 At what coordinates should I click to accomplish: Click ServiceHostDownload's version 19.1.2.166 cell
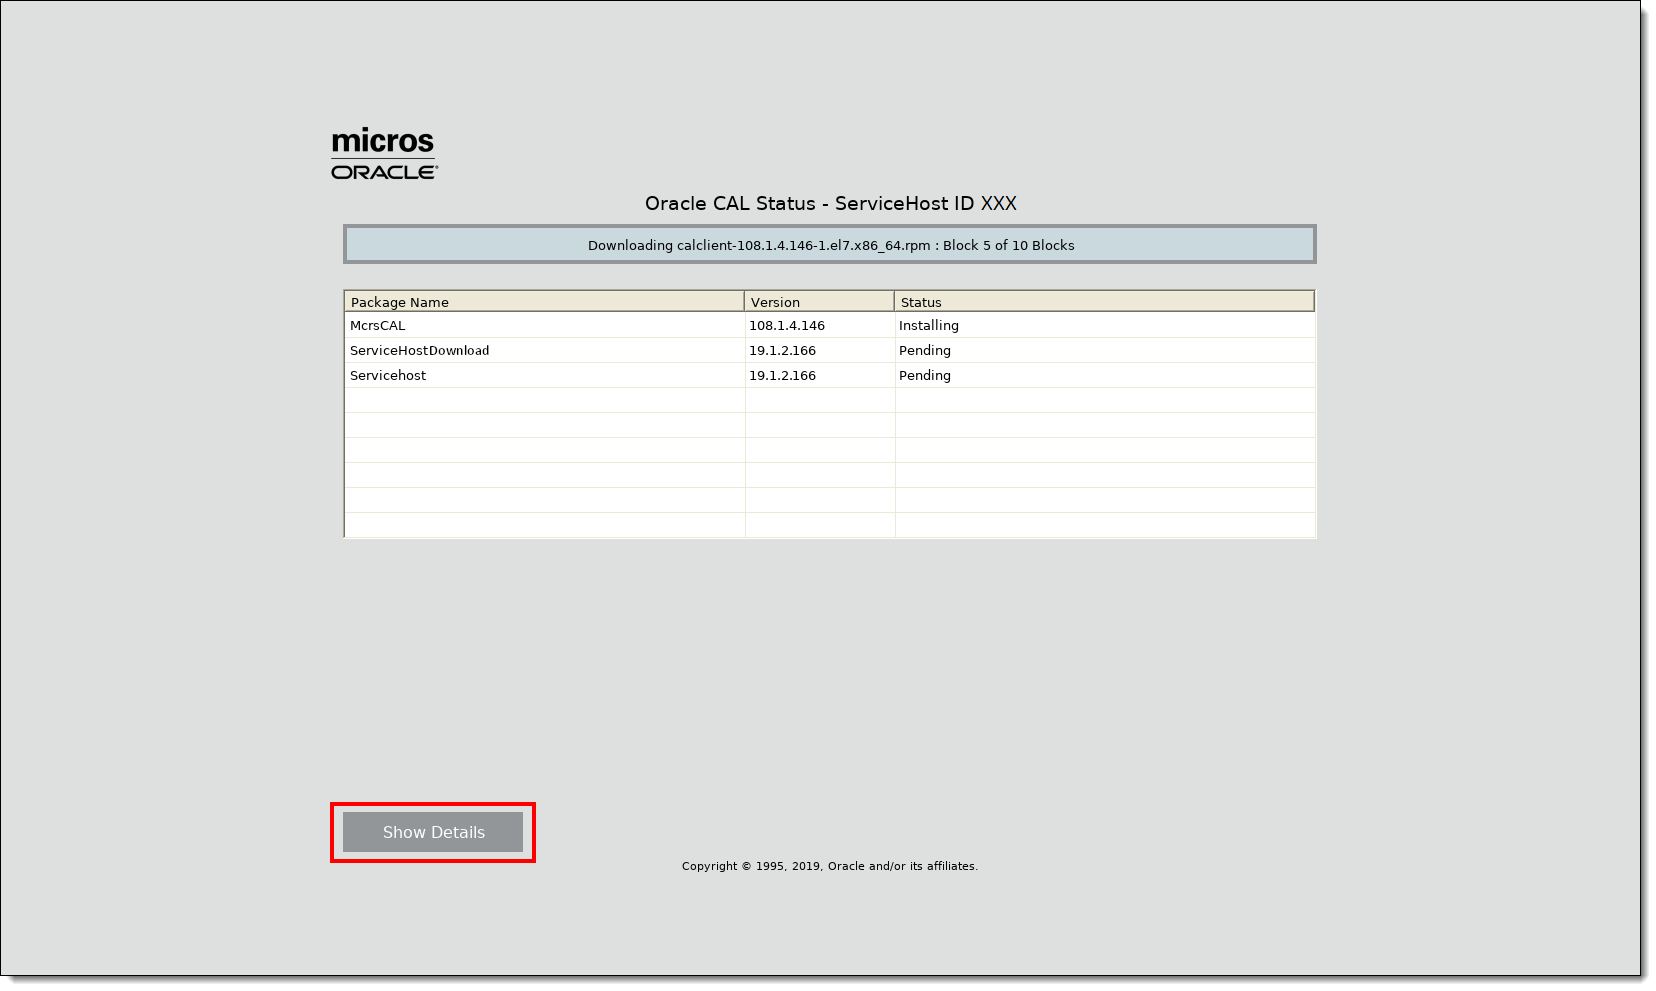pos(782,351)
